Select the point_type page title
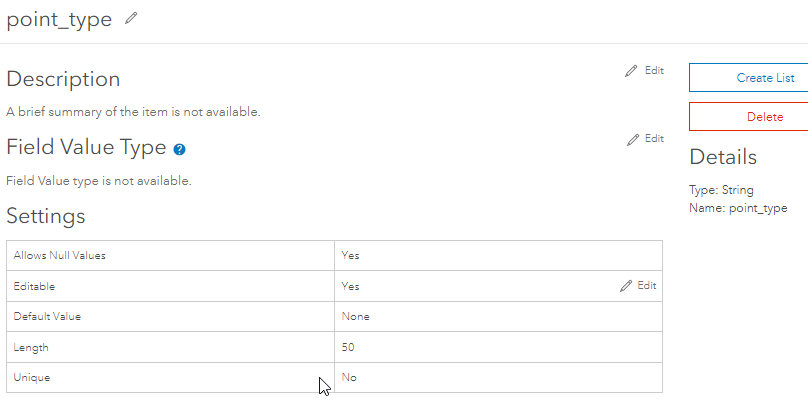808x409 pixels. 59,20
